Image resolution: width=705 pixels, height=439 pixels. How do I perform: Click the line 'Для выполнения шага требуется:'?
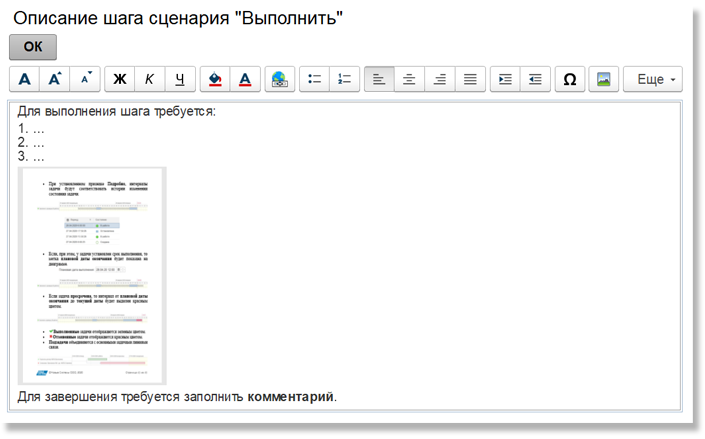[116, 111]
